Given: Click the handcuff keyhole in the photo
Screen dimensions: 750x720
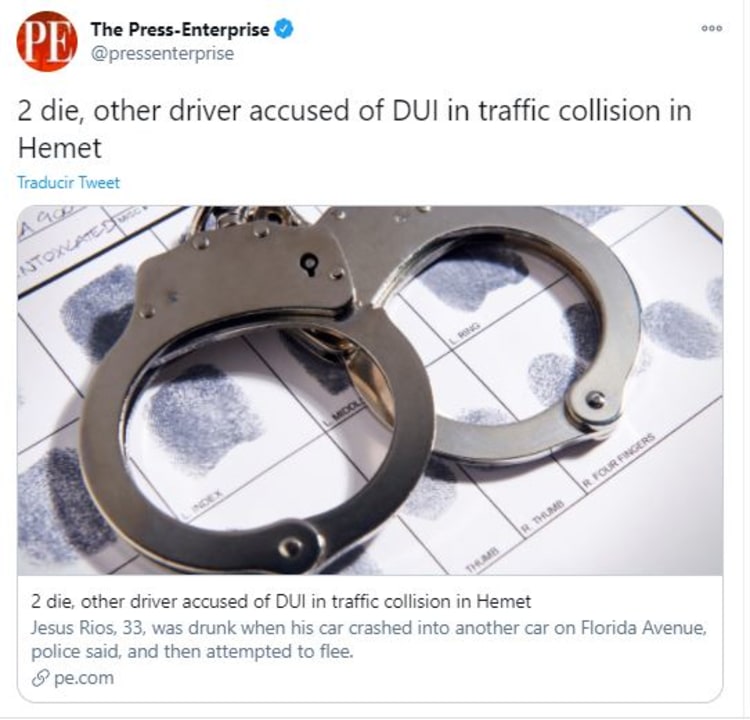Looking at the screenshot, I should pos(309,264).
